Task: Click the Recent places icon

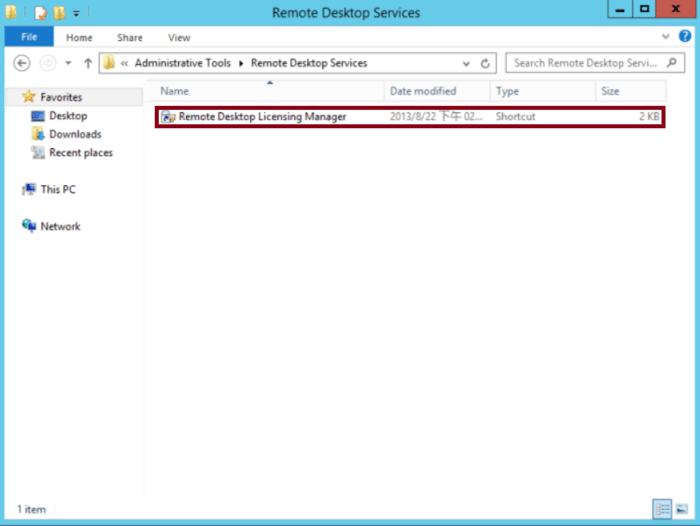Action: point(38,153)
